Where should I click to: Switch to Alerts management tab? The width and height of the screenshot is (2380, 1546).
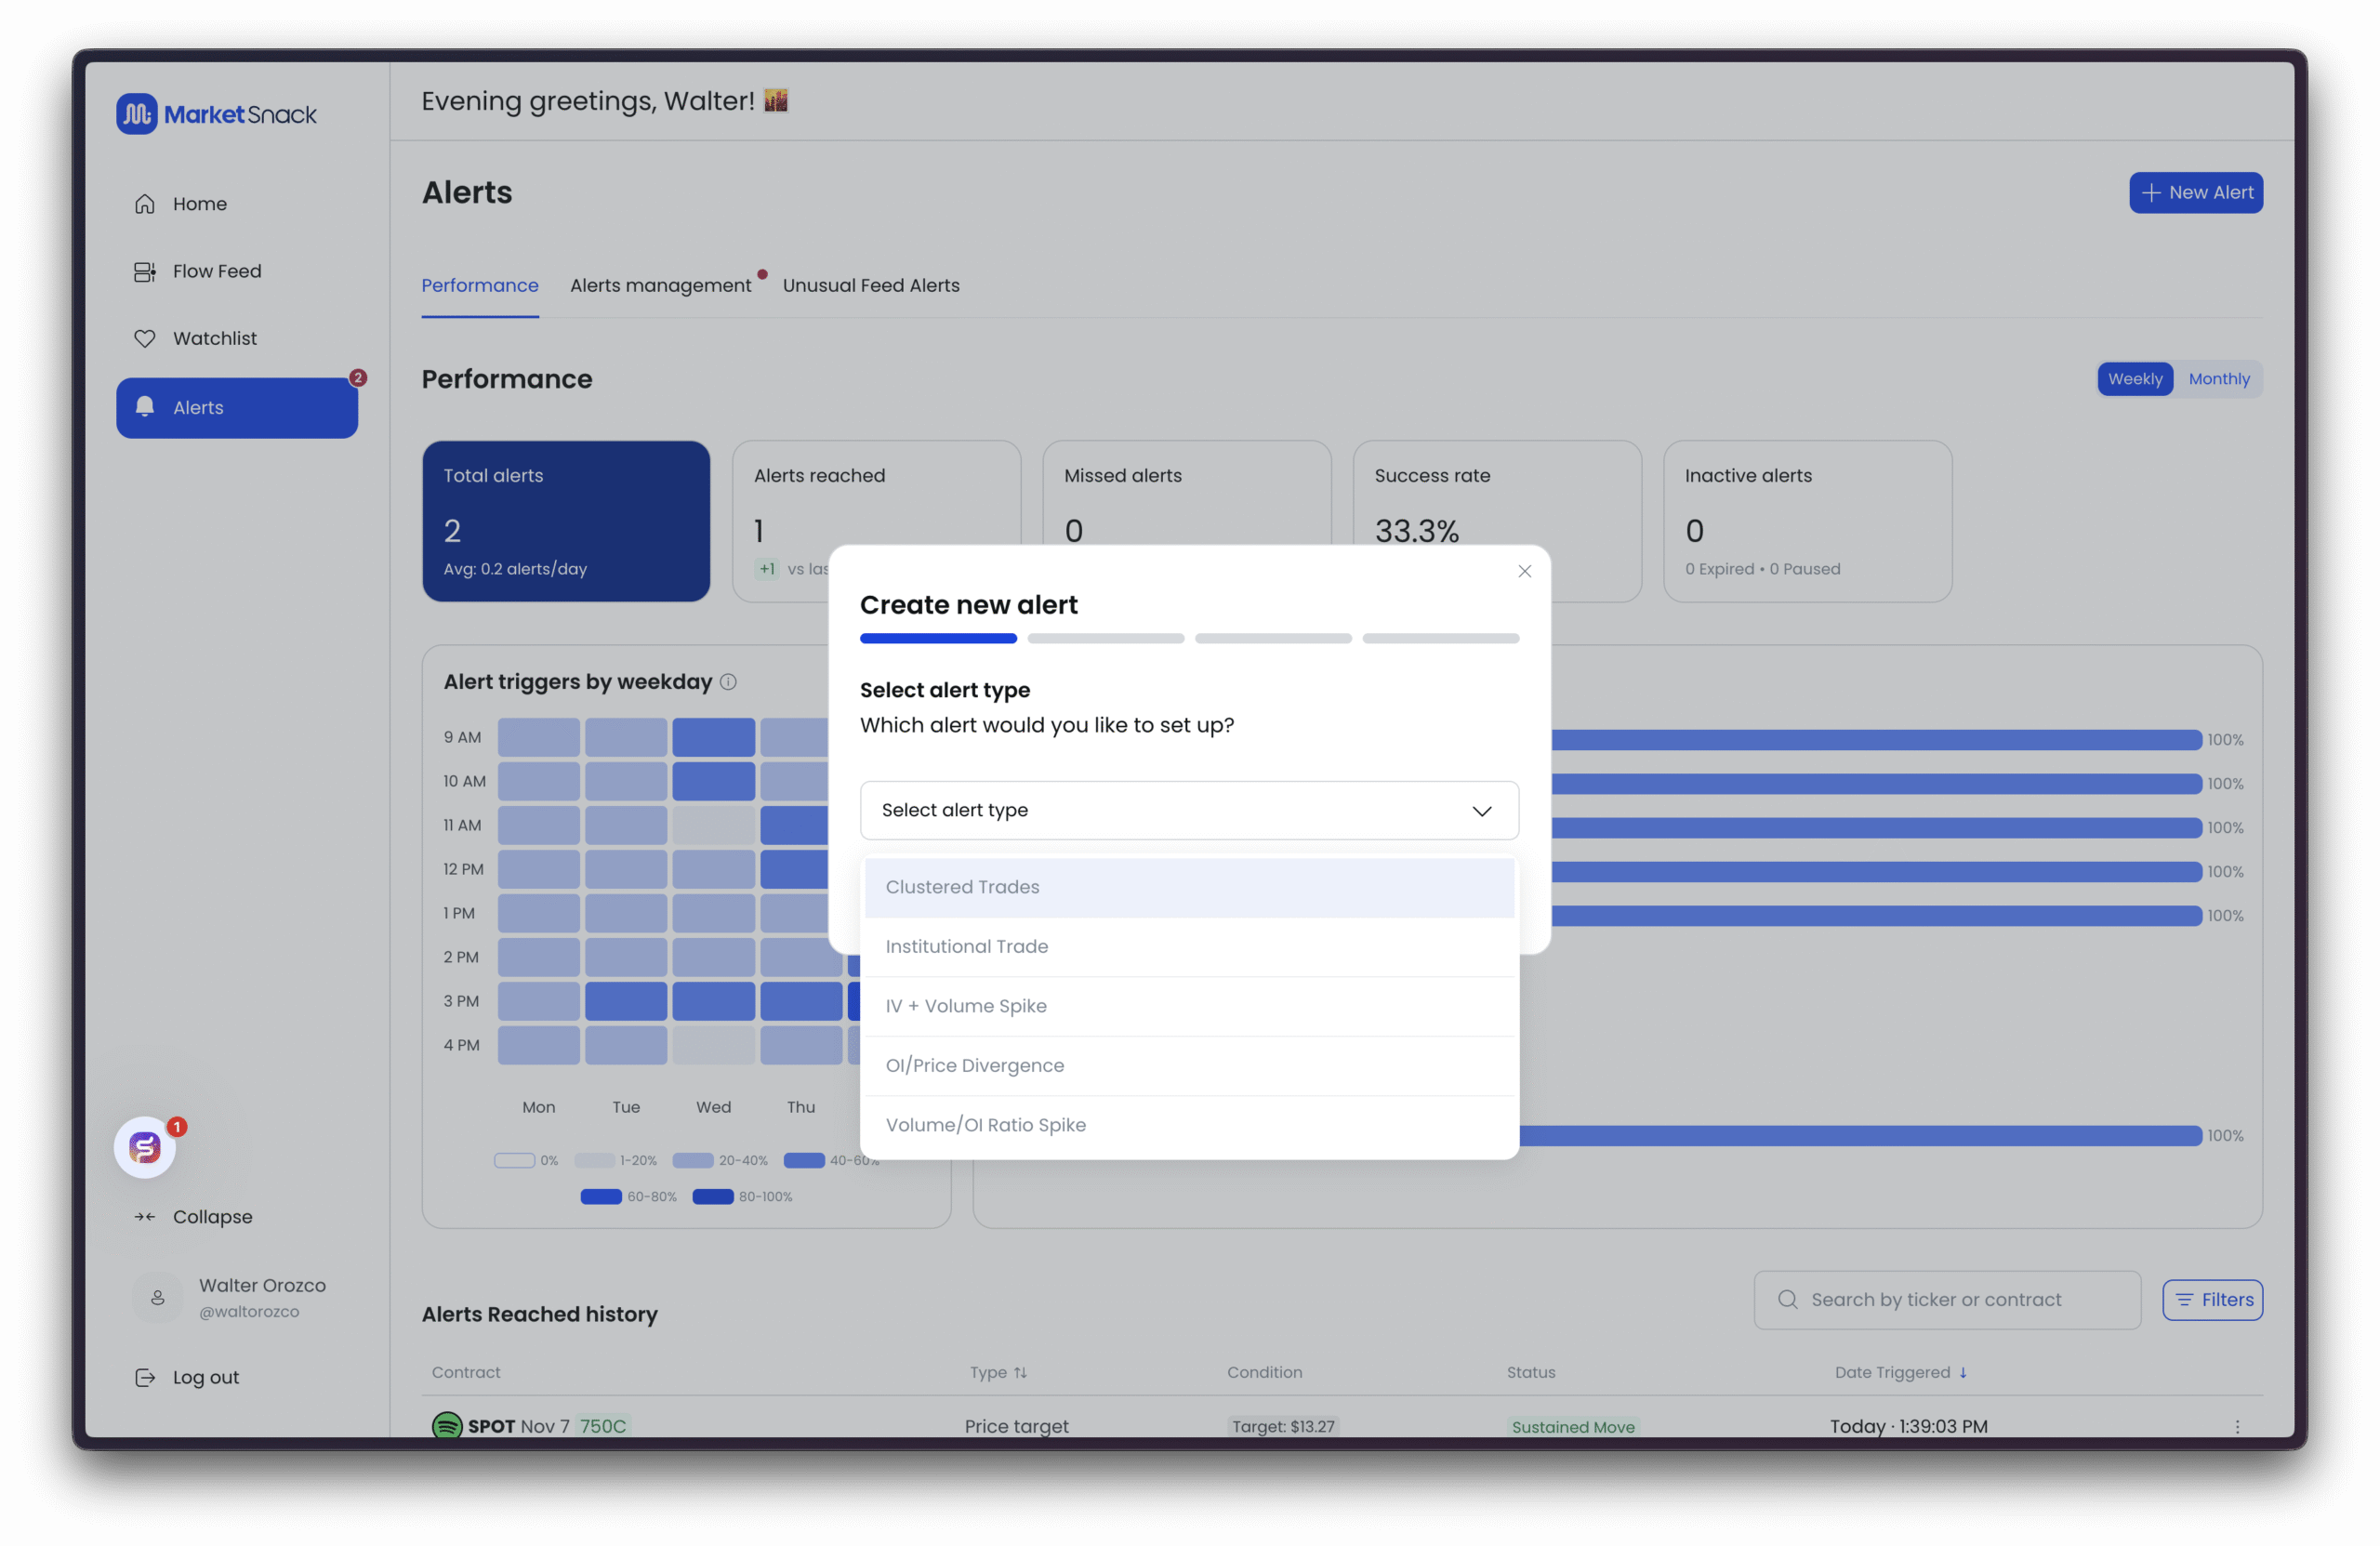(x=660, y=286)
